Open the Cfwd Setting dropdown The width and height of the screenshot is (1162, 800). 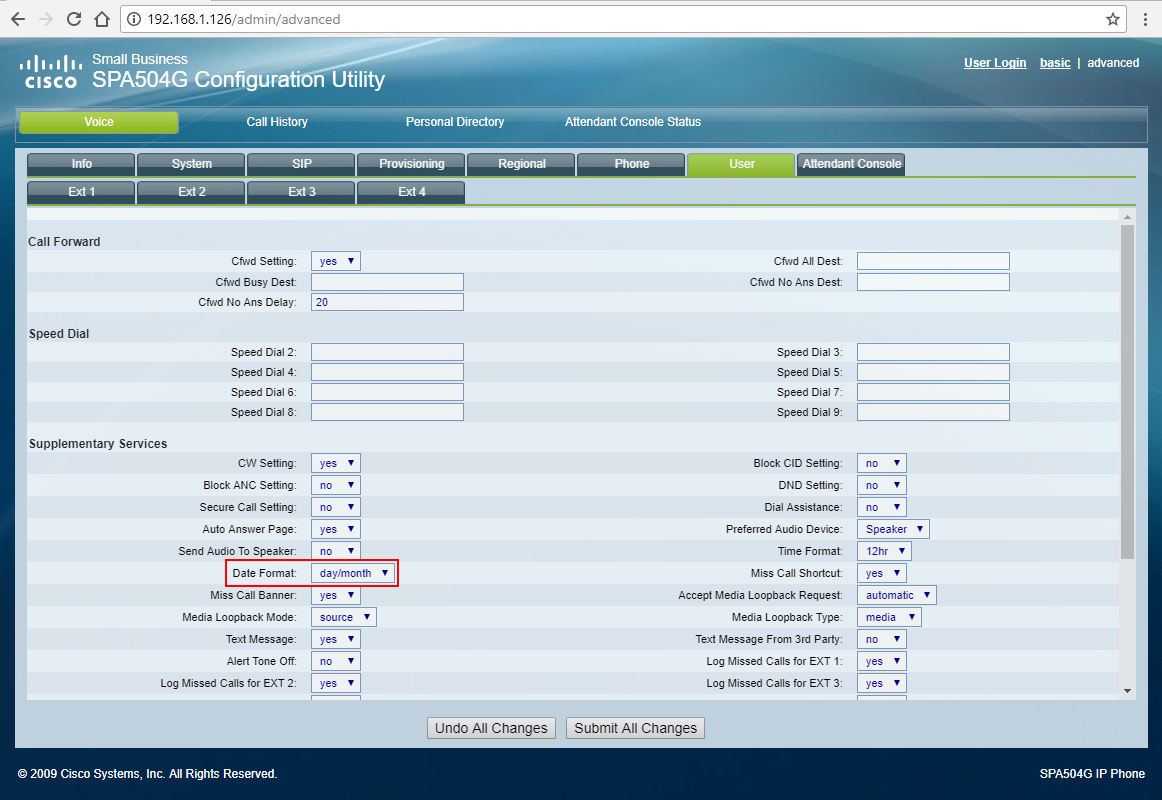coord(336,261)
